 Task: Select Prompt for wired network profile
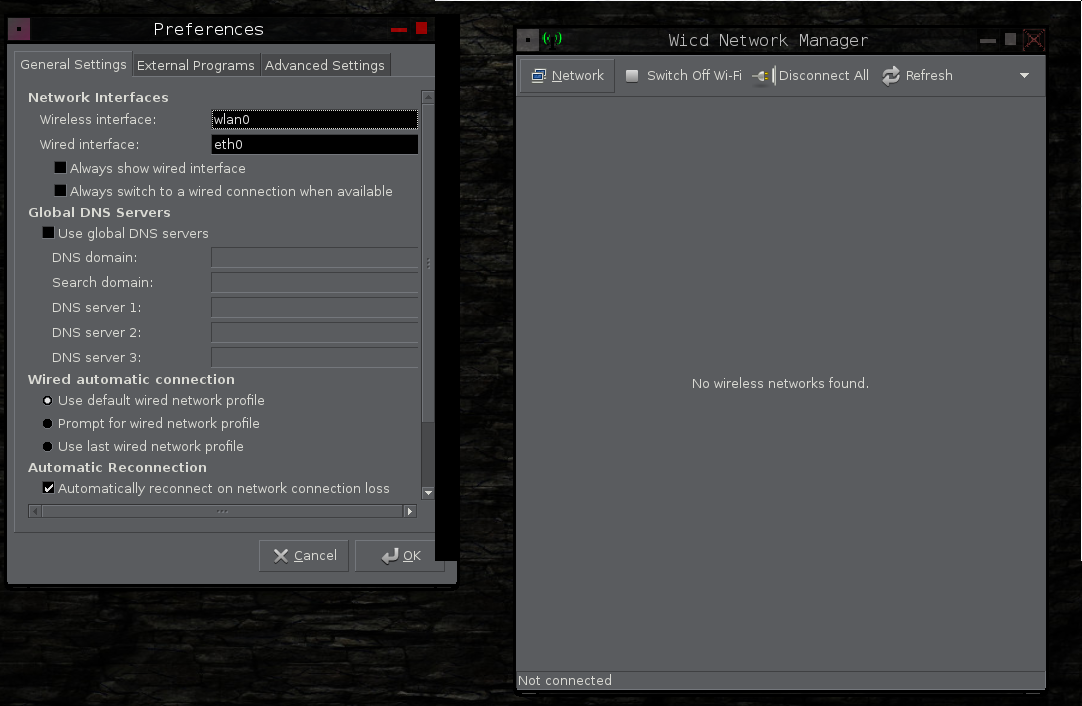(48, 423)
